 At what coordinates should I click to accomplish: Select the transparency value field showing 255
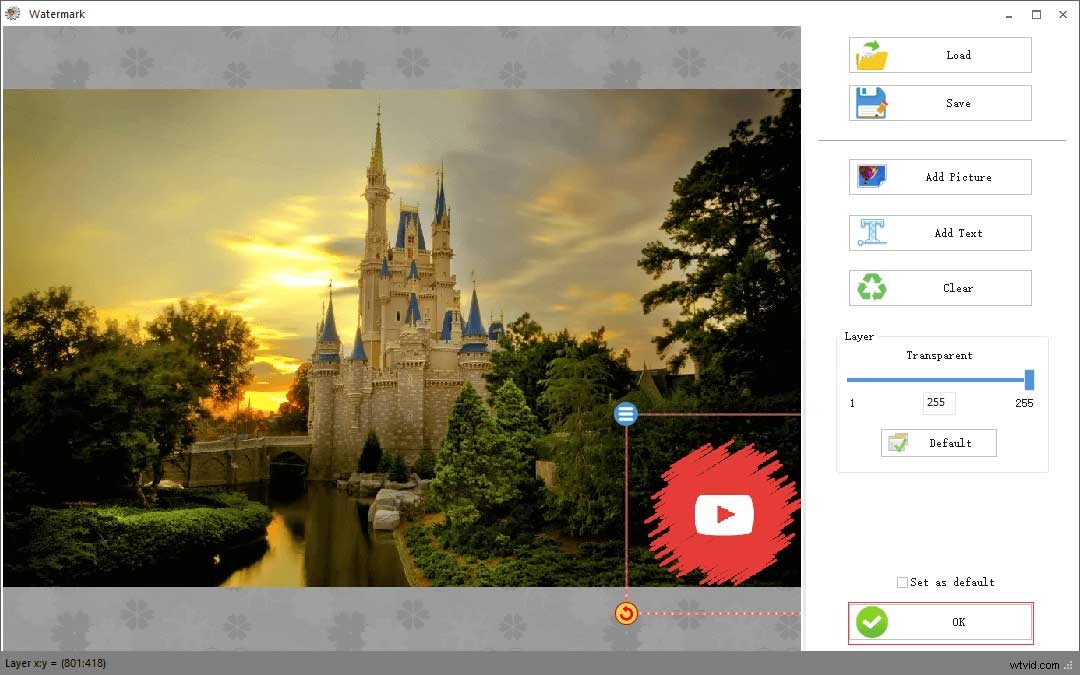point(938,402)
